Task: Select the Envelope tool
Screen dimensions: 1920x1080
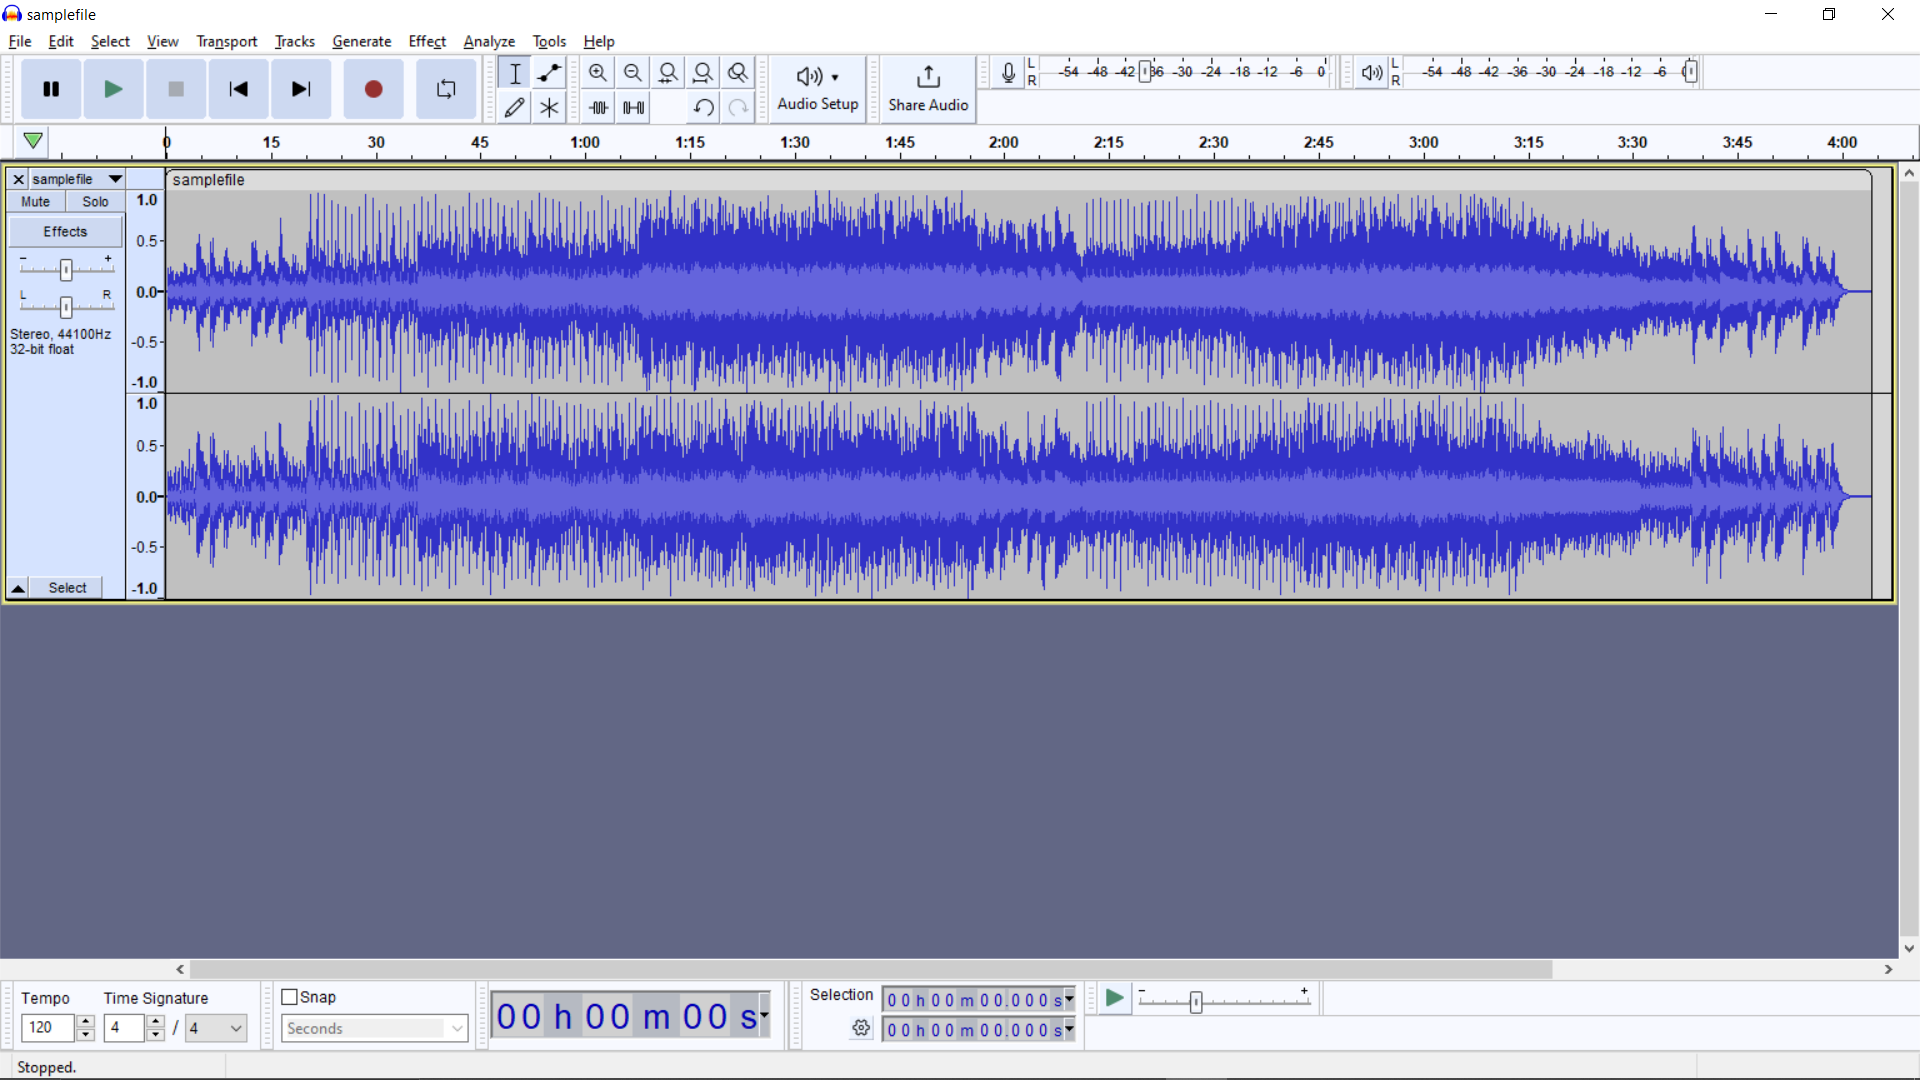Action: click(549, 72)
